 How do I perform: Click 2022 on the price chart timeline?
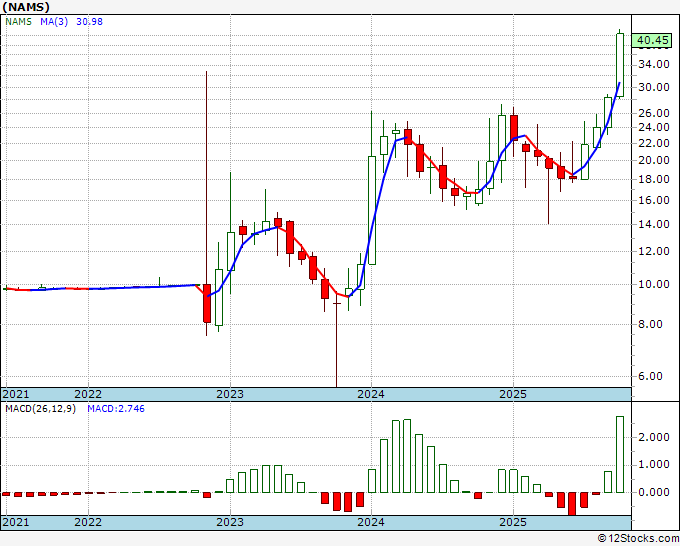[x=88, y=394]
